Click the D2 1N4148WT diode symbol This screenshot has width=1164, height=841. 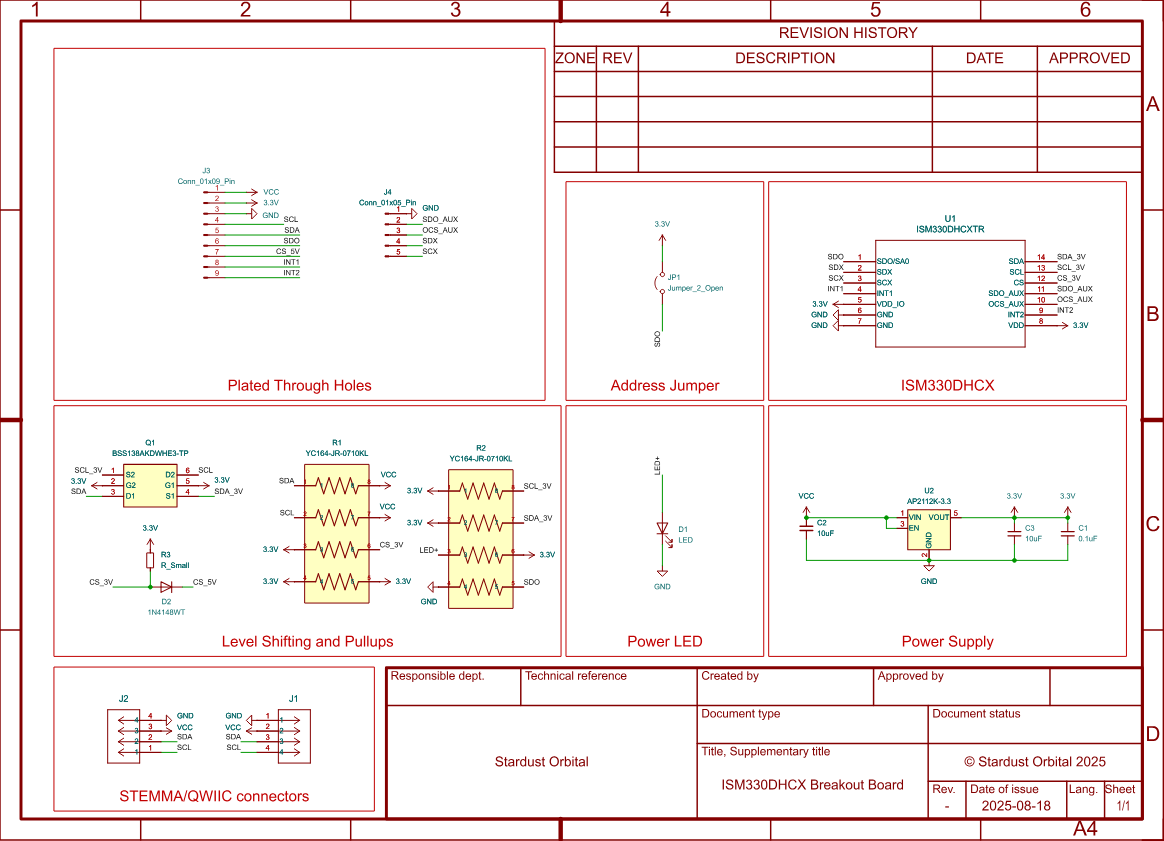(x=165, y=587)
